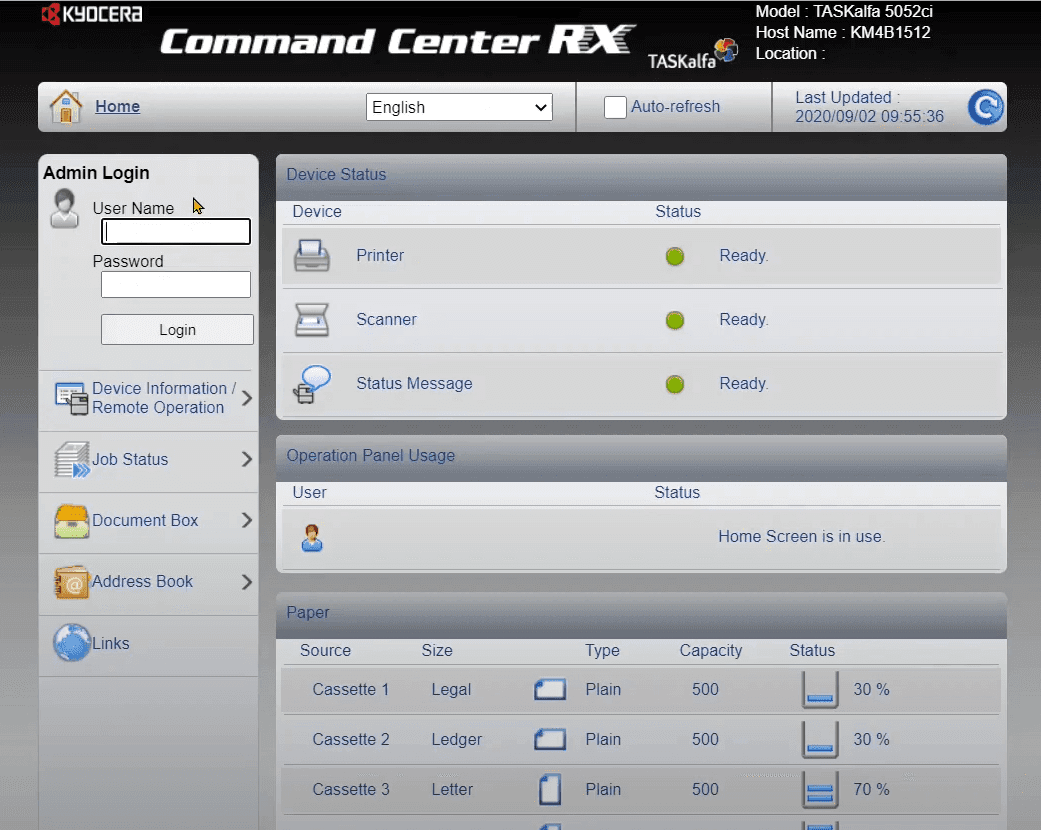This screenshot has height=830, width=1041.
Task: Click the "Letter" size cell
Action: 452,789
